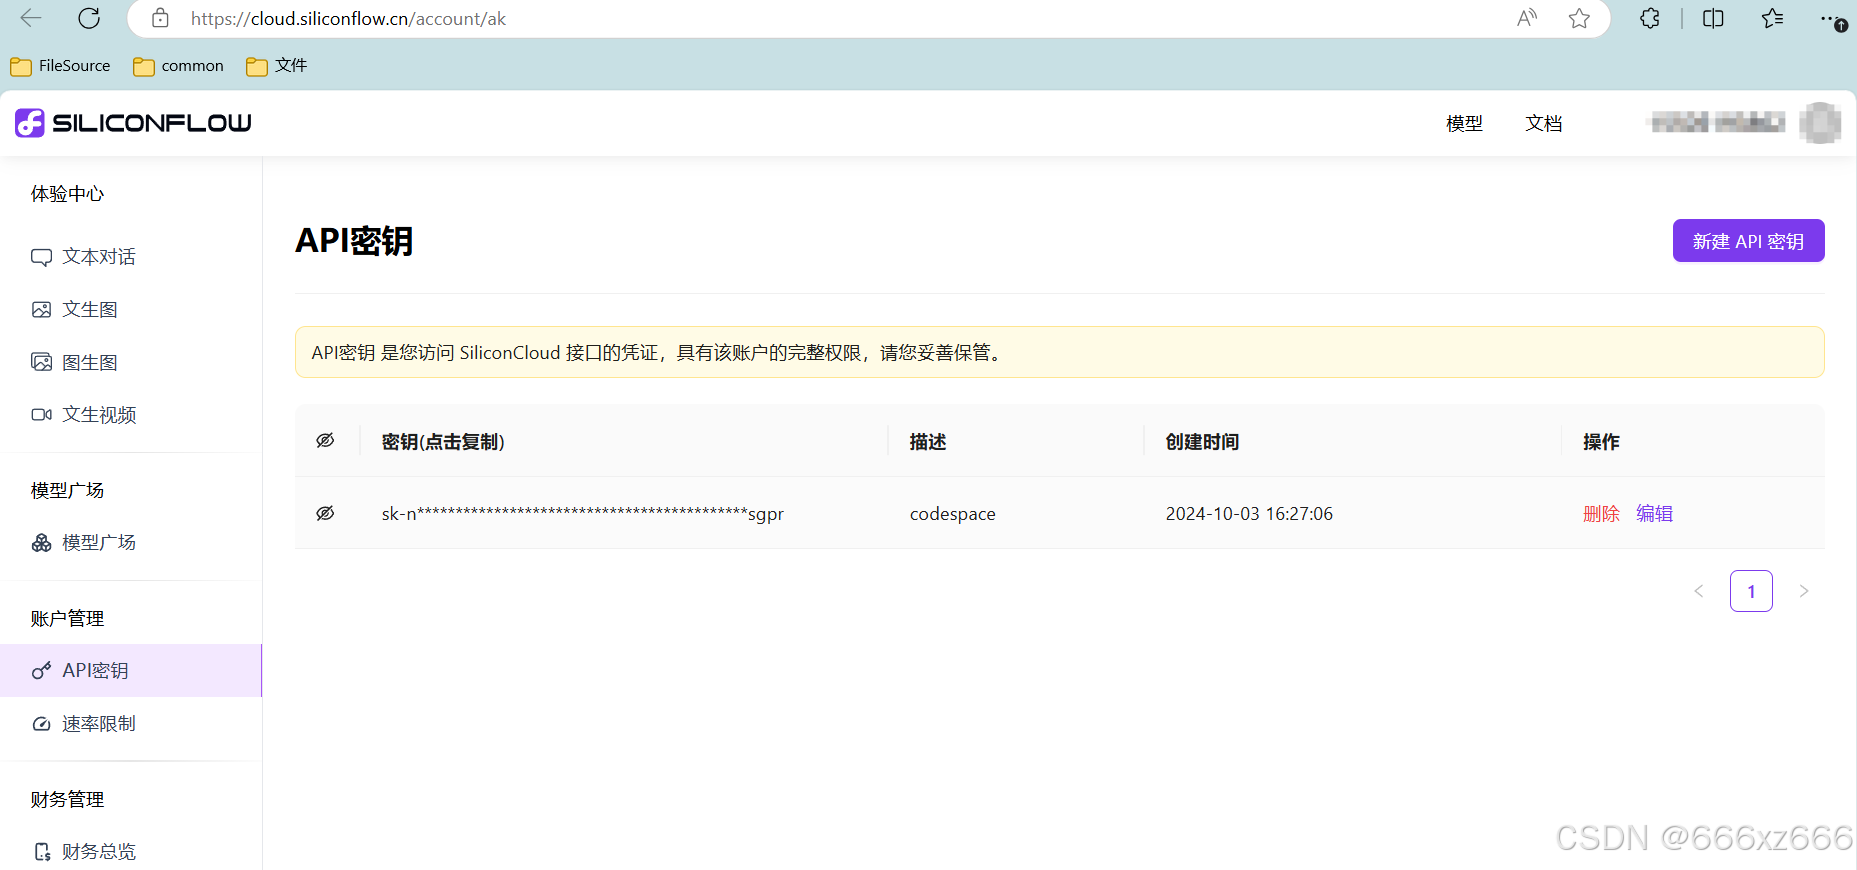Open the Favorites list icon

pyautogui.click(x=1772, y=18)
